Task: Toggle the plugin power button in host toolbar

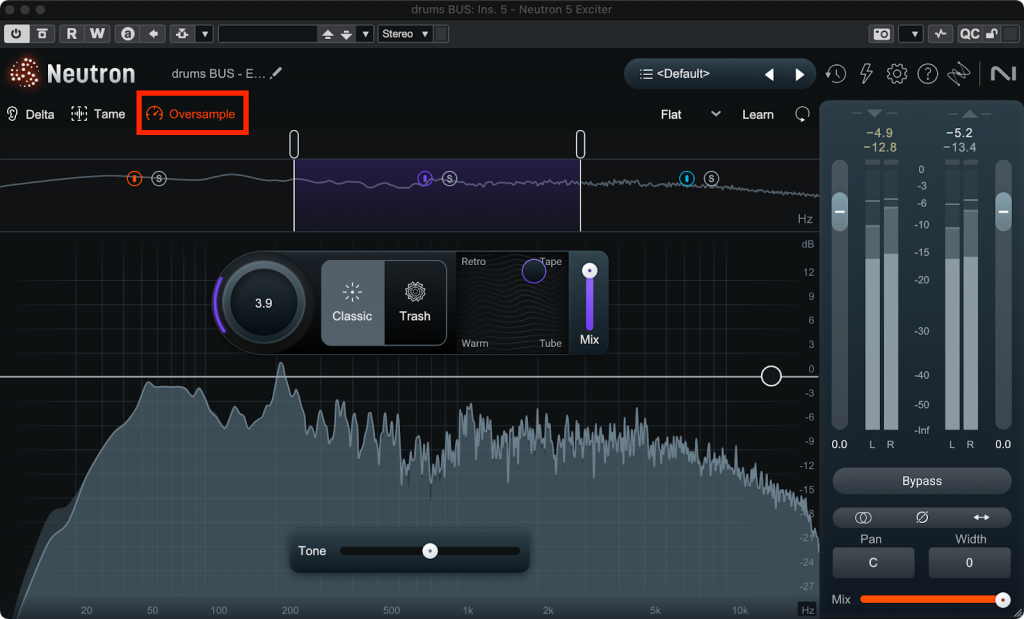Action: tap(17, 34)
